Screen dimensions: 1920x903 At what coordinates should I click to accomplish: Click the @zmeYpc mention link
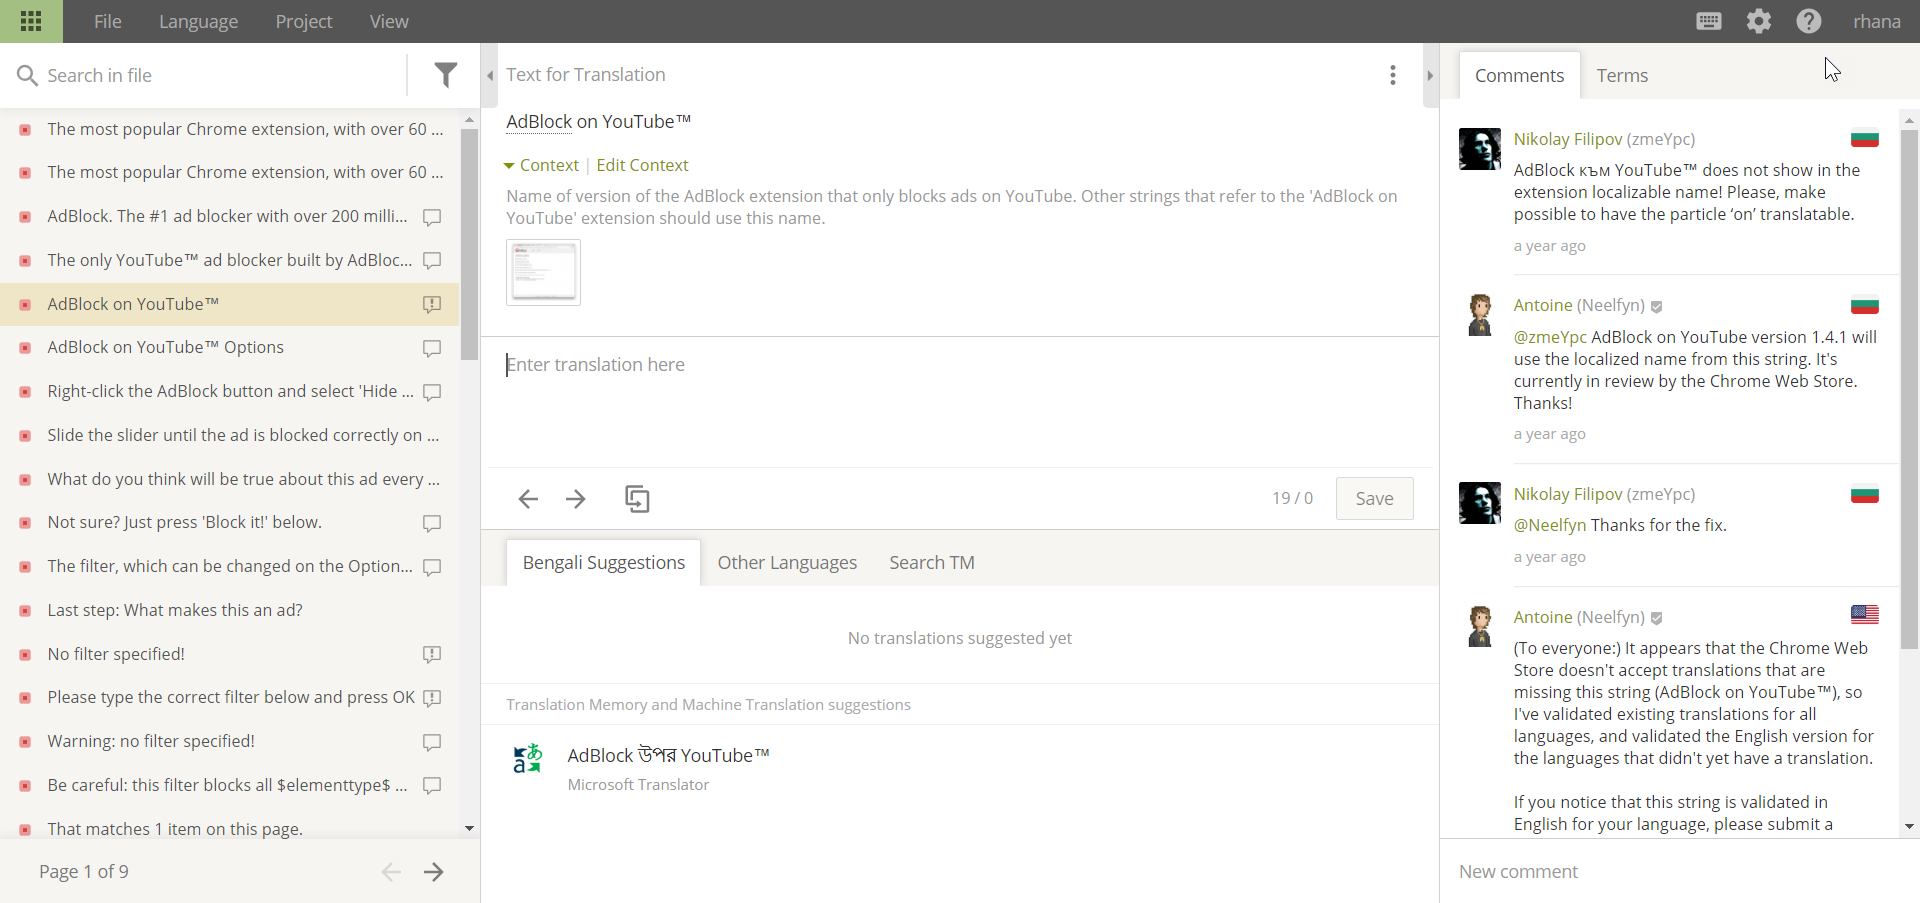click(x=1550, y=337)
